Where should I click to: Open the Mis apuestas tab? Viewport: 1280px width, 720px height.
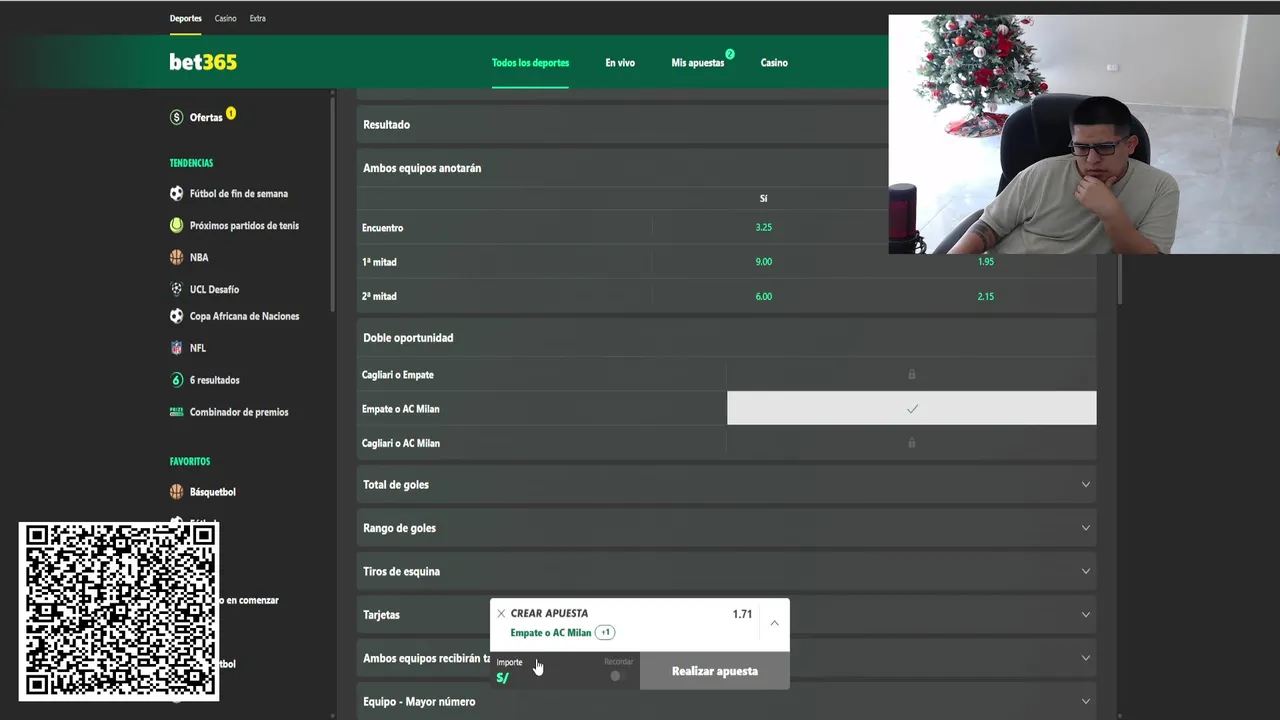coord(698,62)
